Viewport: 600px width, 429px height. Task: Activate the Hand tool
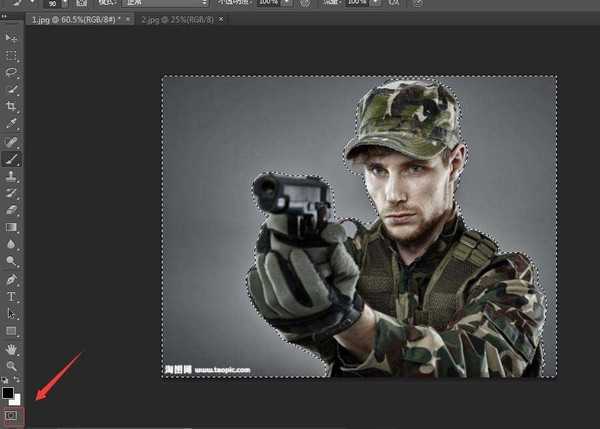point(12,350)
